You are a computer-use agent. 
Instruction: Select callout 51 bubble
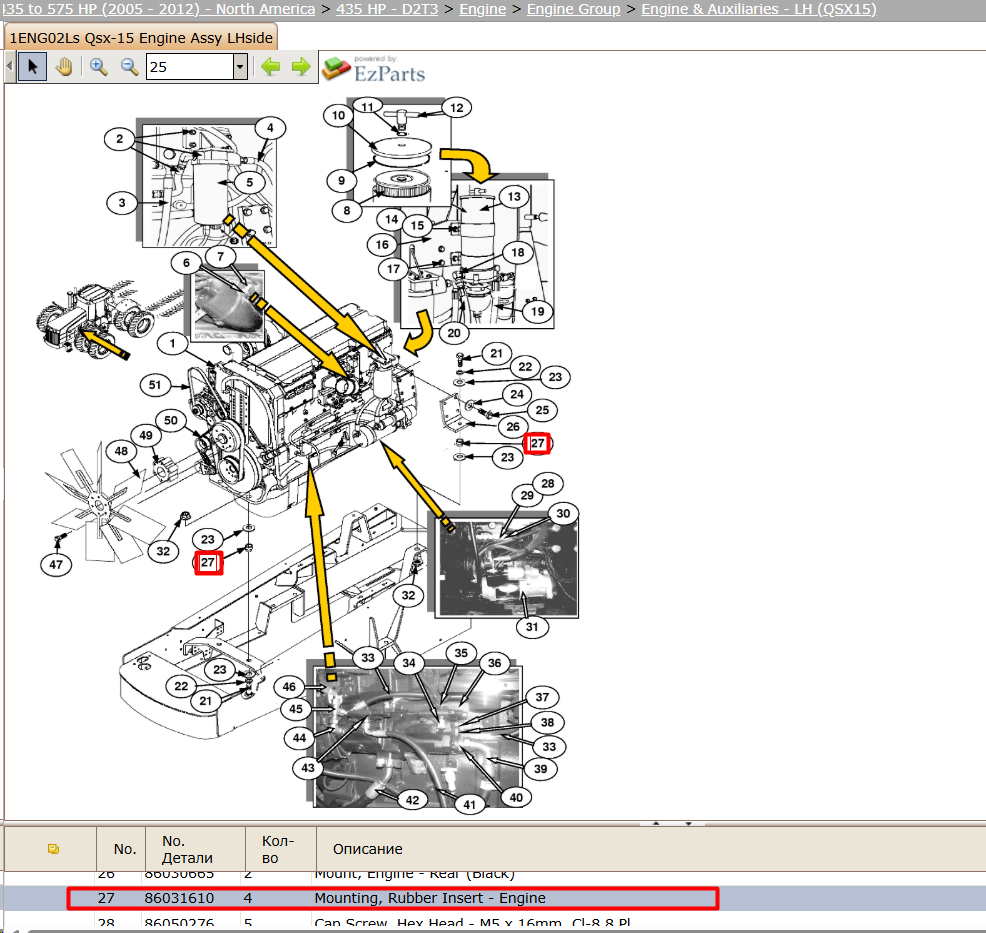click(x=155, y=385)
